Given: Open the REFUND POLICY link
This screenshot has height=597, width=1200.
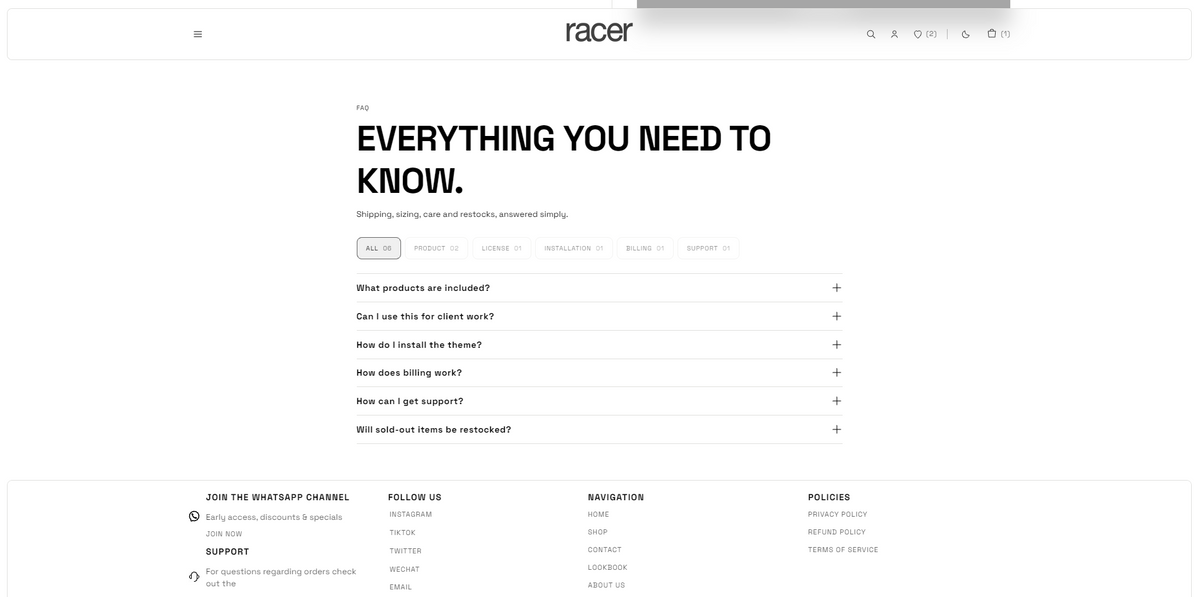Looking at the screenshot, I should pyautogui.click(x=837, y=532).
